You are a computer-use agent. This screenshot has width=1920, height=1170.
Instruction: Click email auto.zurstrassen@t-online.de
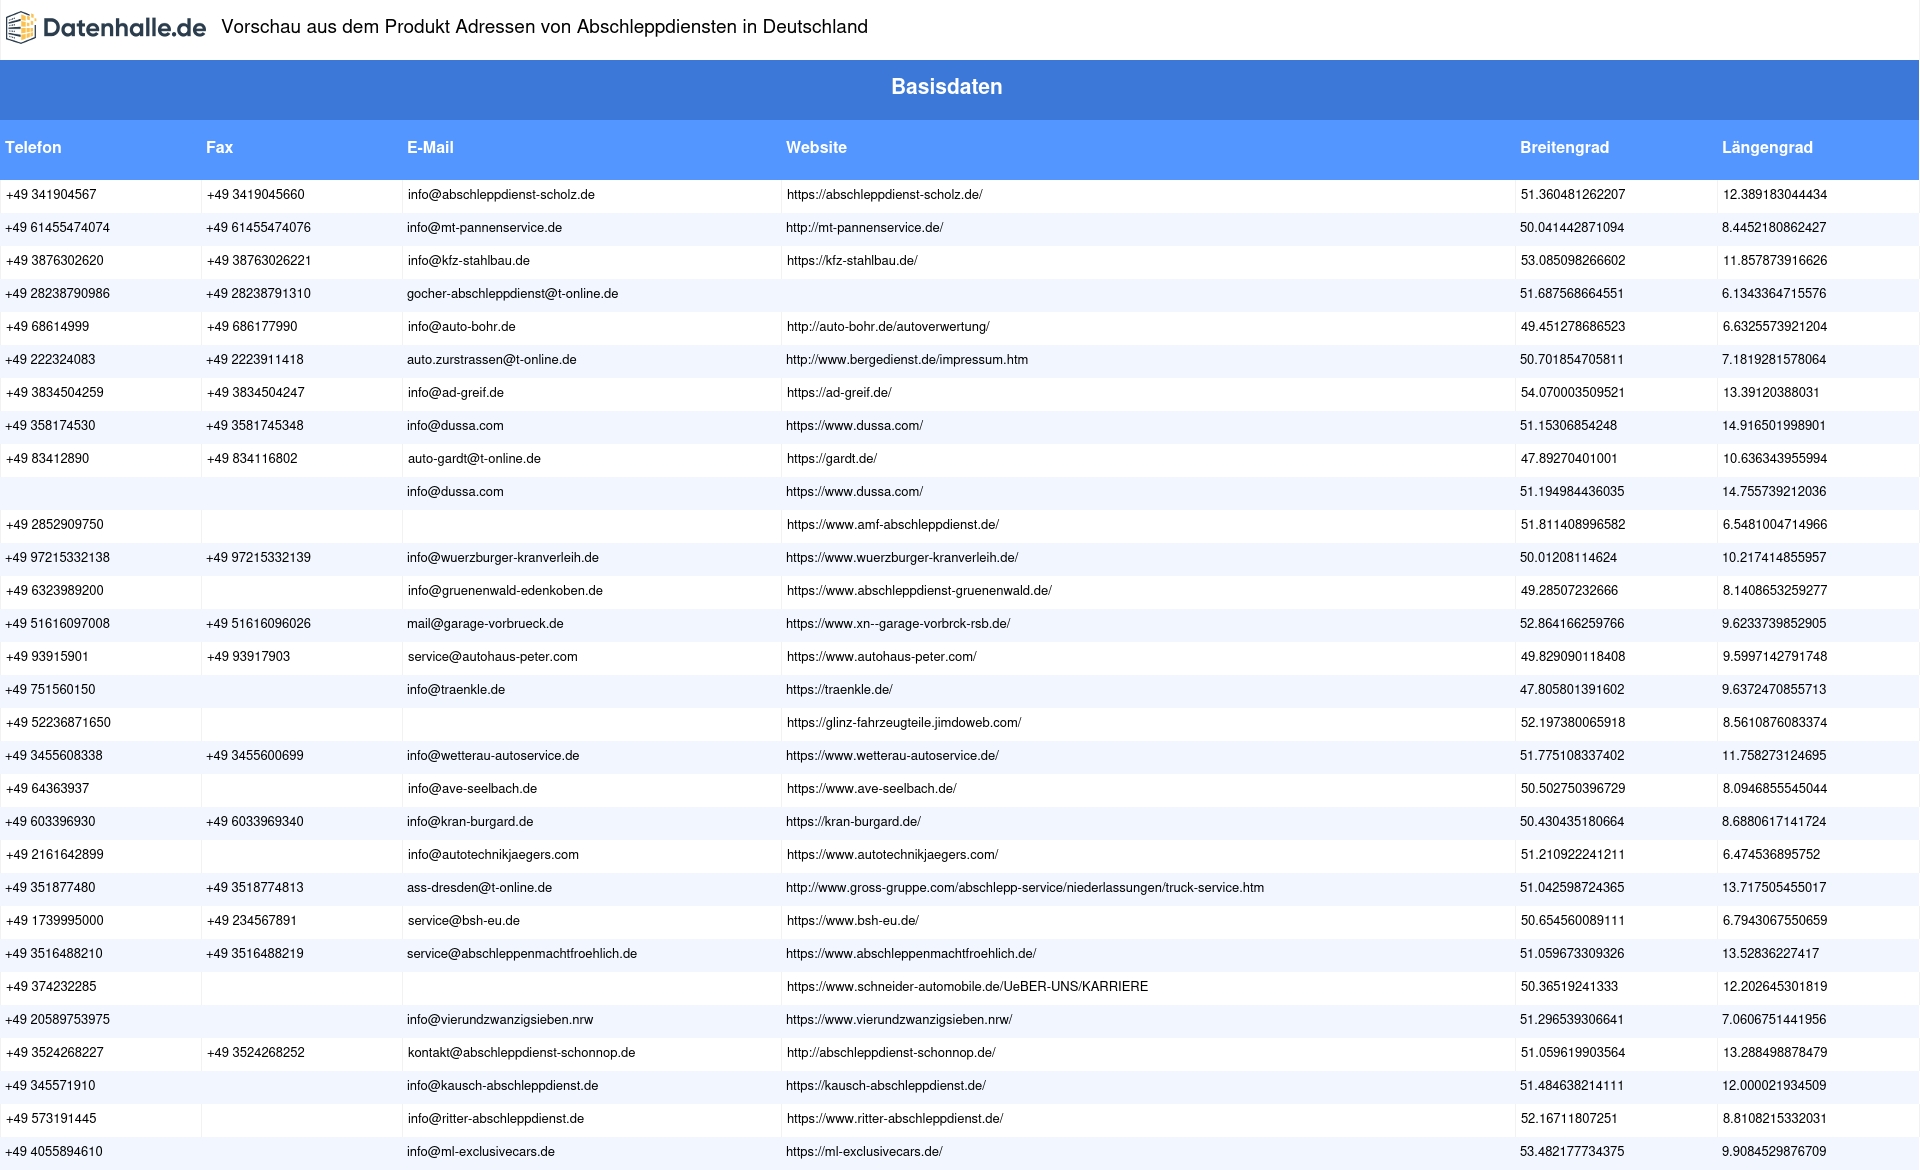[491, 360]
